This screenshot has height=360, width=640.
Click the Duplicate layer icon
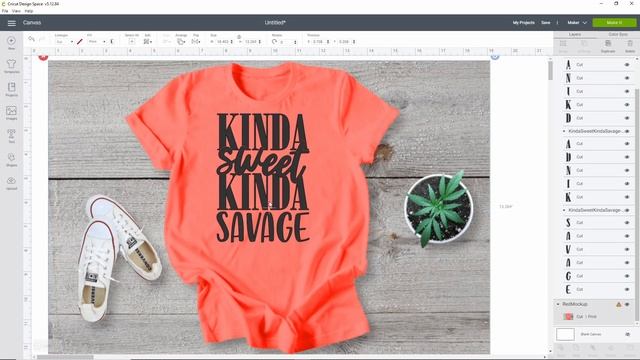pyautogui.click(x=608, y=44)
